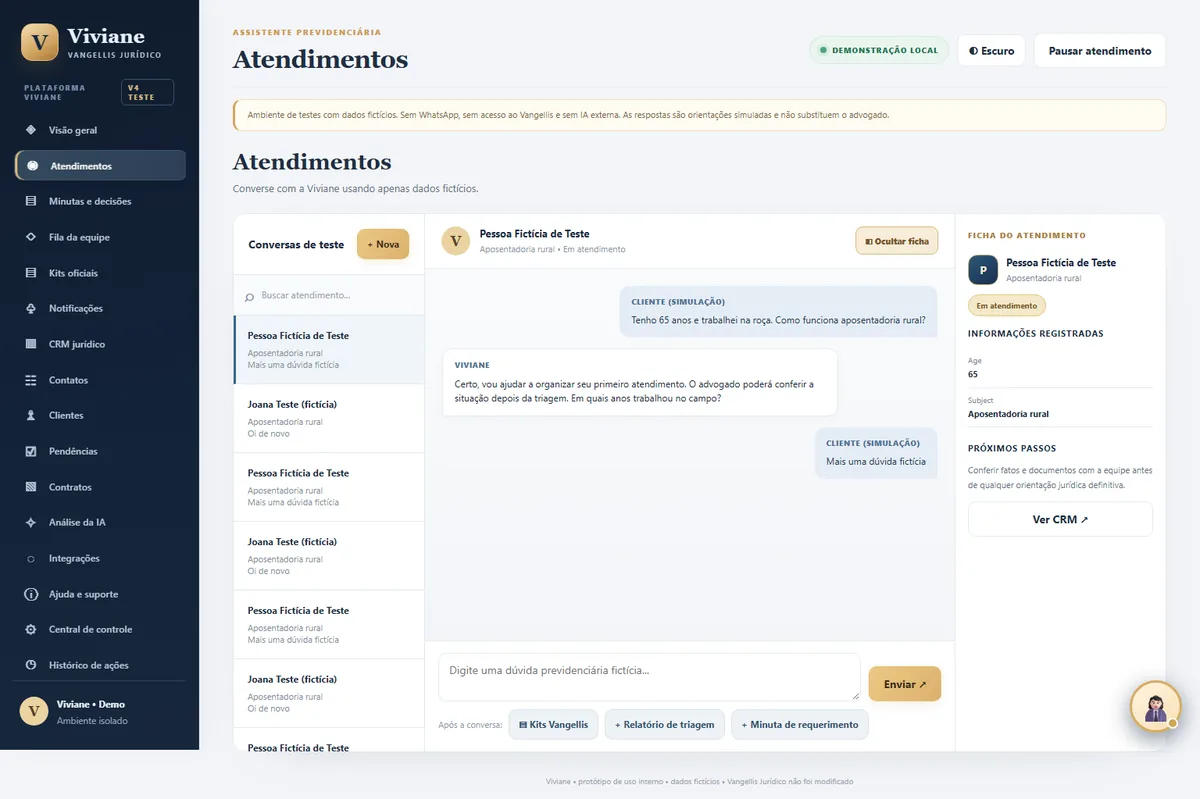Open Joana Teste conversation under first item
Viewport: 1200px width, 799px height.
pyautogui.click(x=329, y=418)
